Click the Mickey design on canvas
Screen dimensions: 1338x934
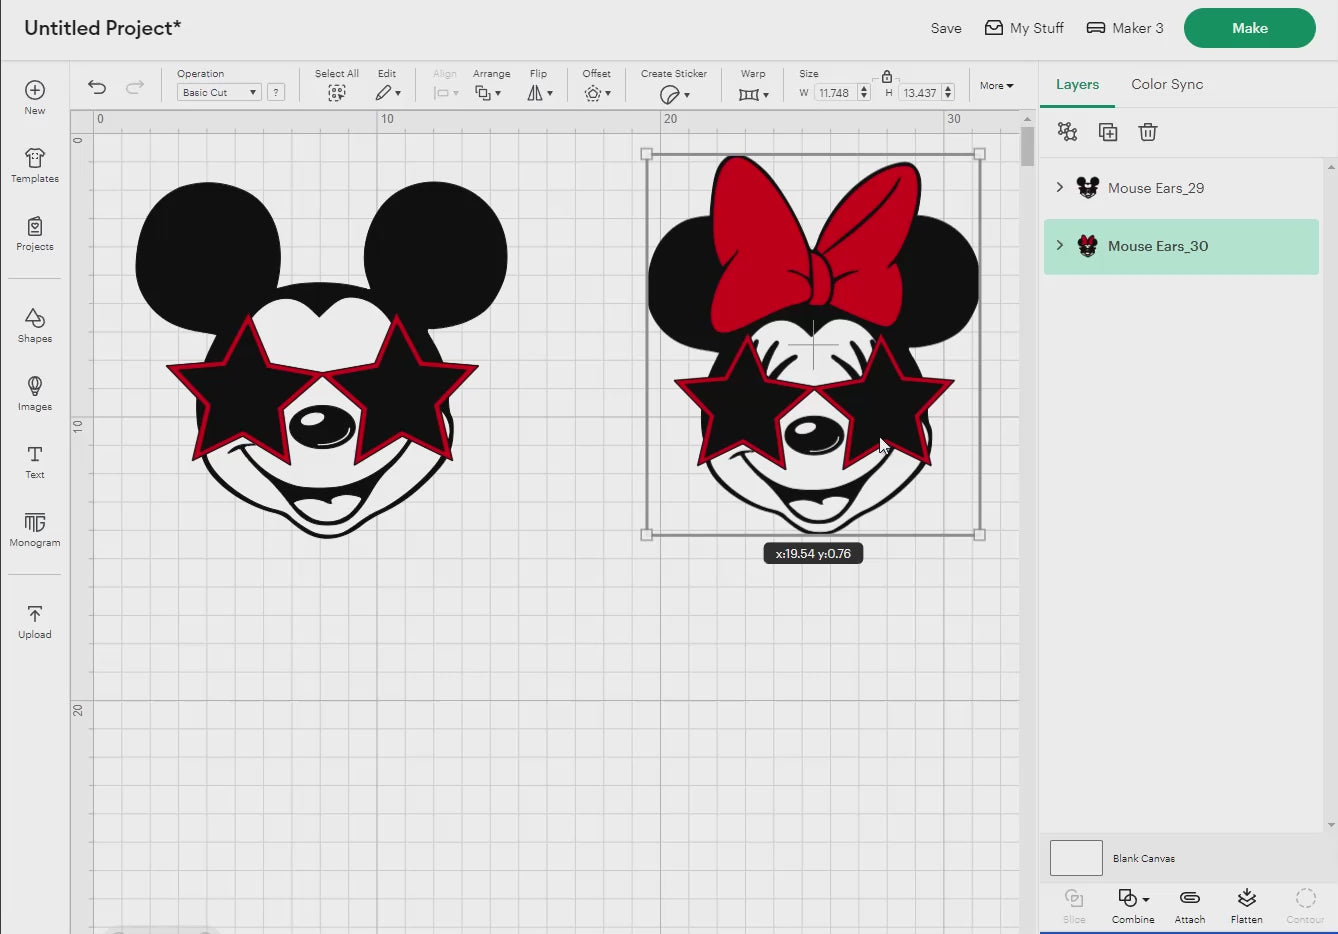click(x=322, y=360)
